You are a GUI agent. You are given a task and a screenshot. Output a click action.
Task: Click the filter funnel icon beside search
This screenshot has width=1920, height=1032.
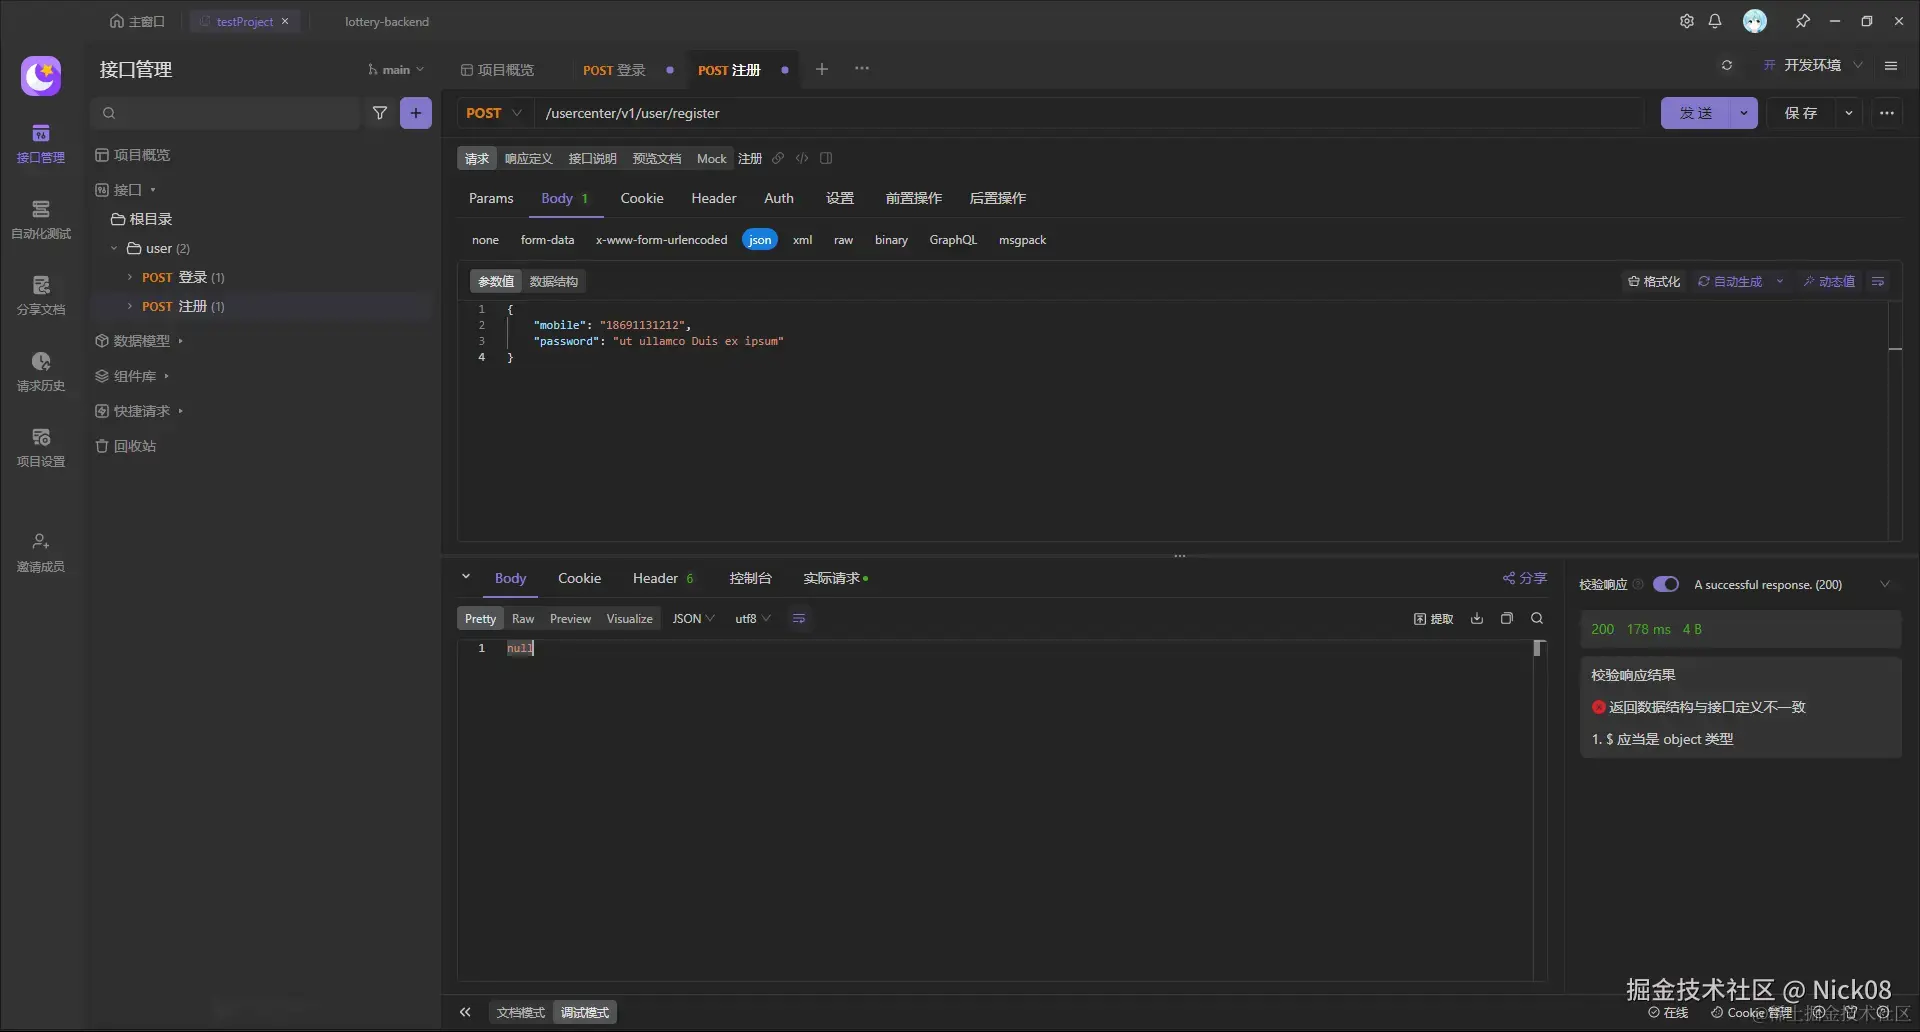coord(380,113)
